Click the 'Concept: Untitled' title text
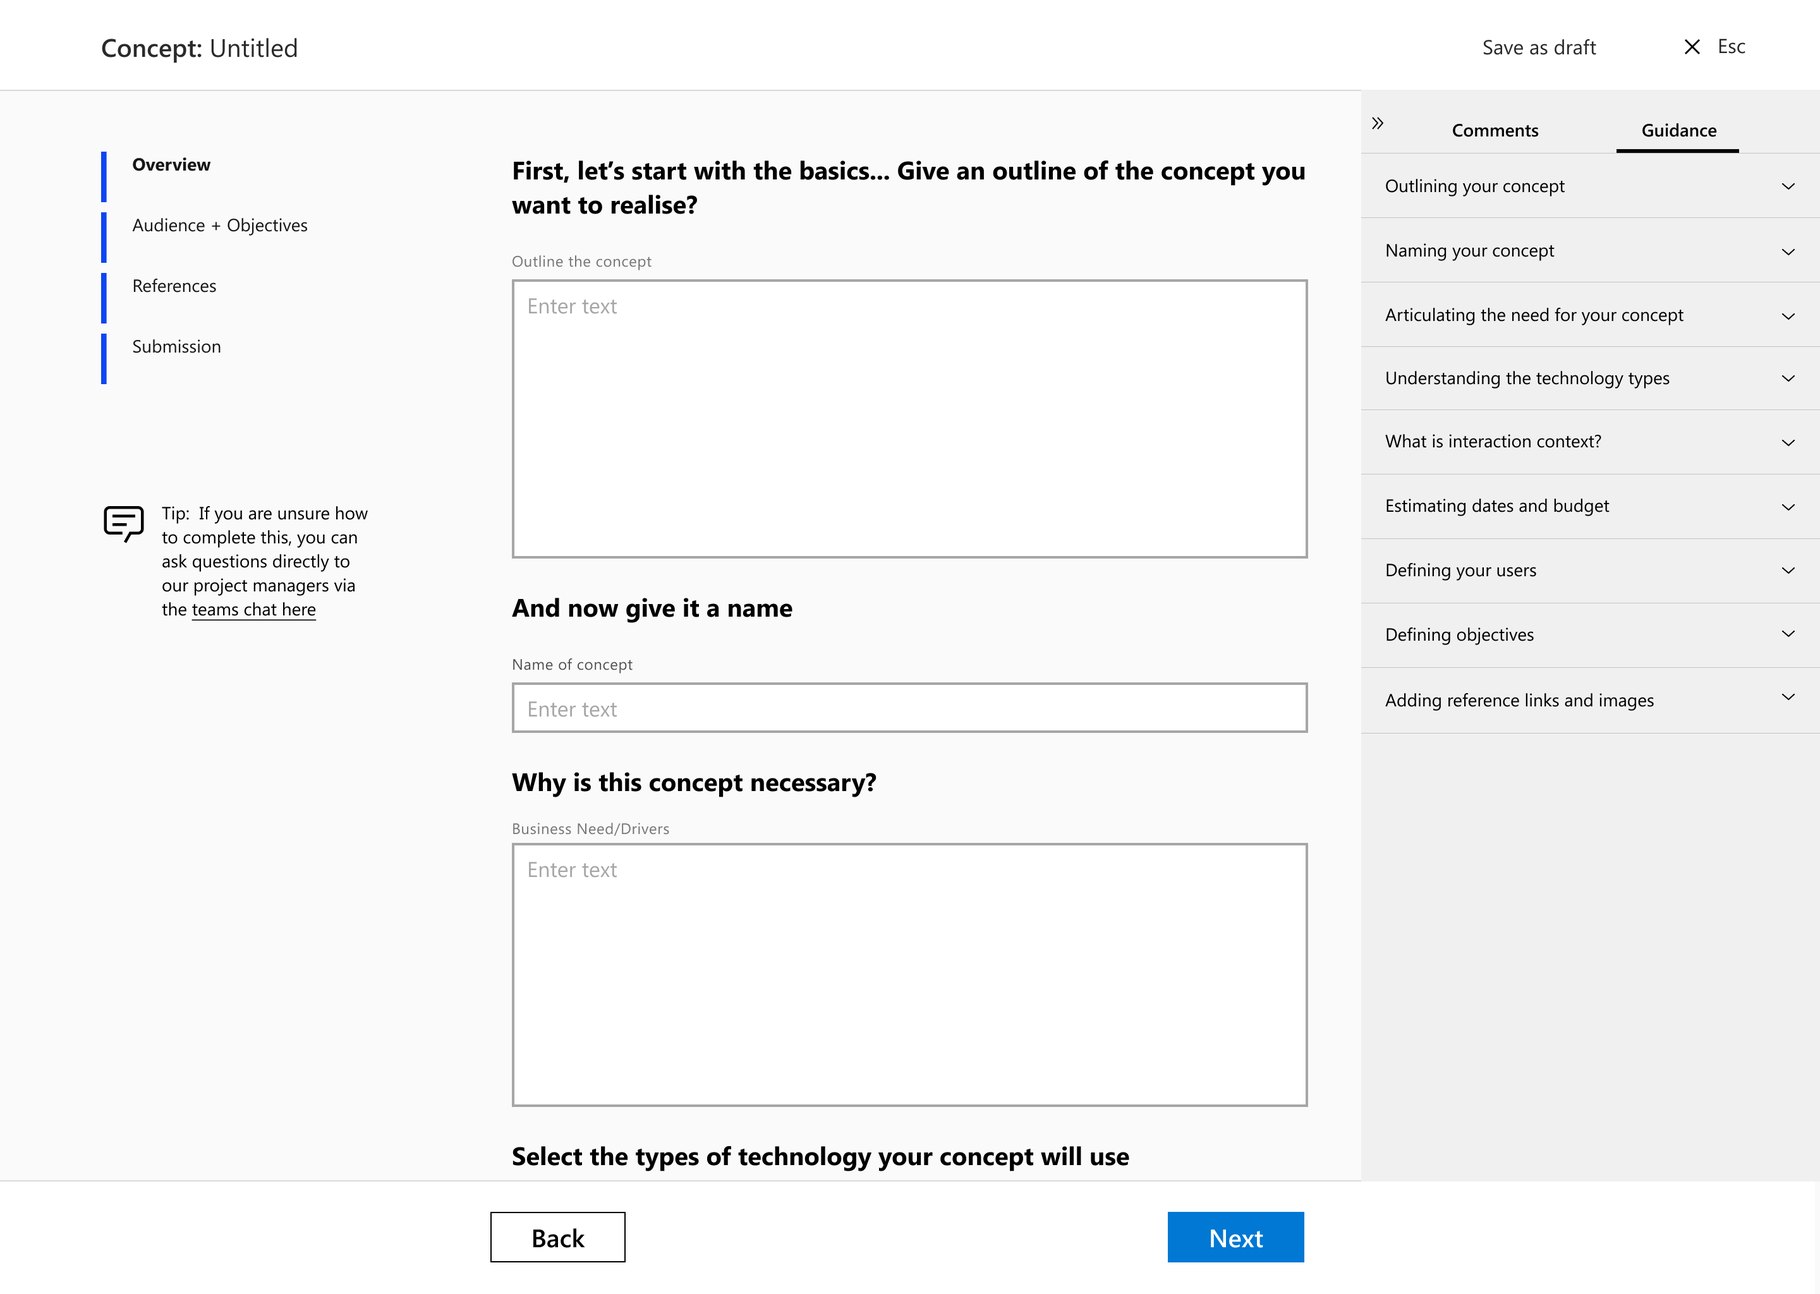1820x1294 pixels. point(200,48)
